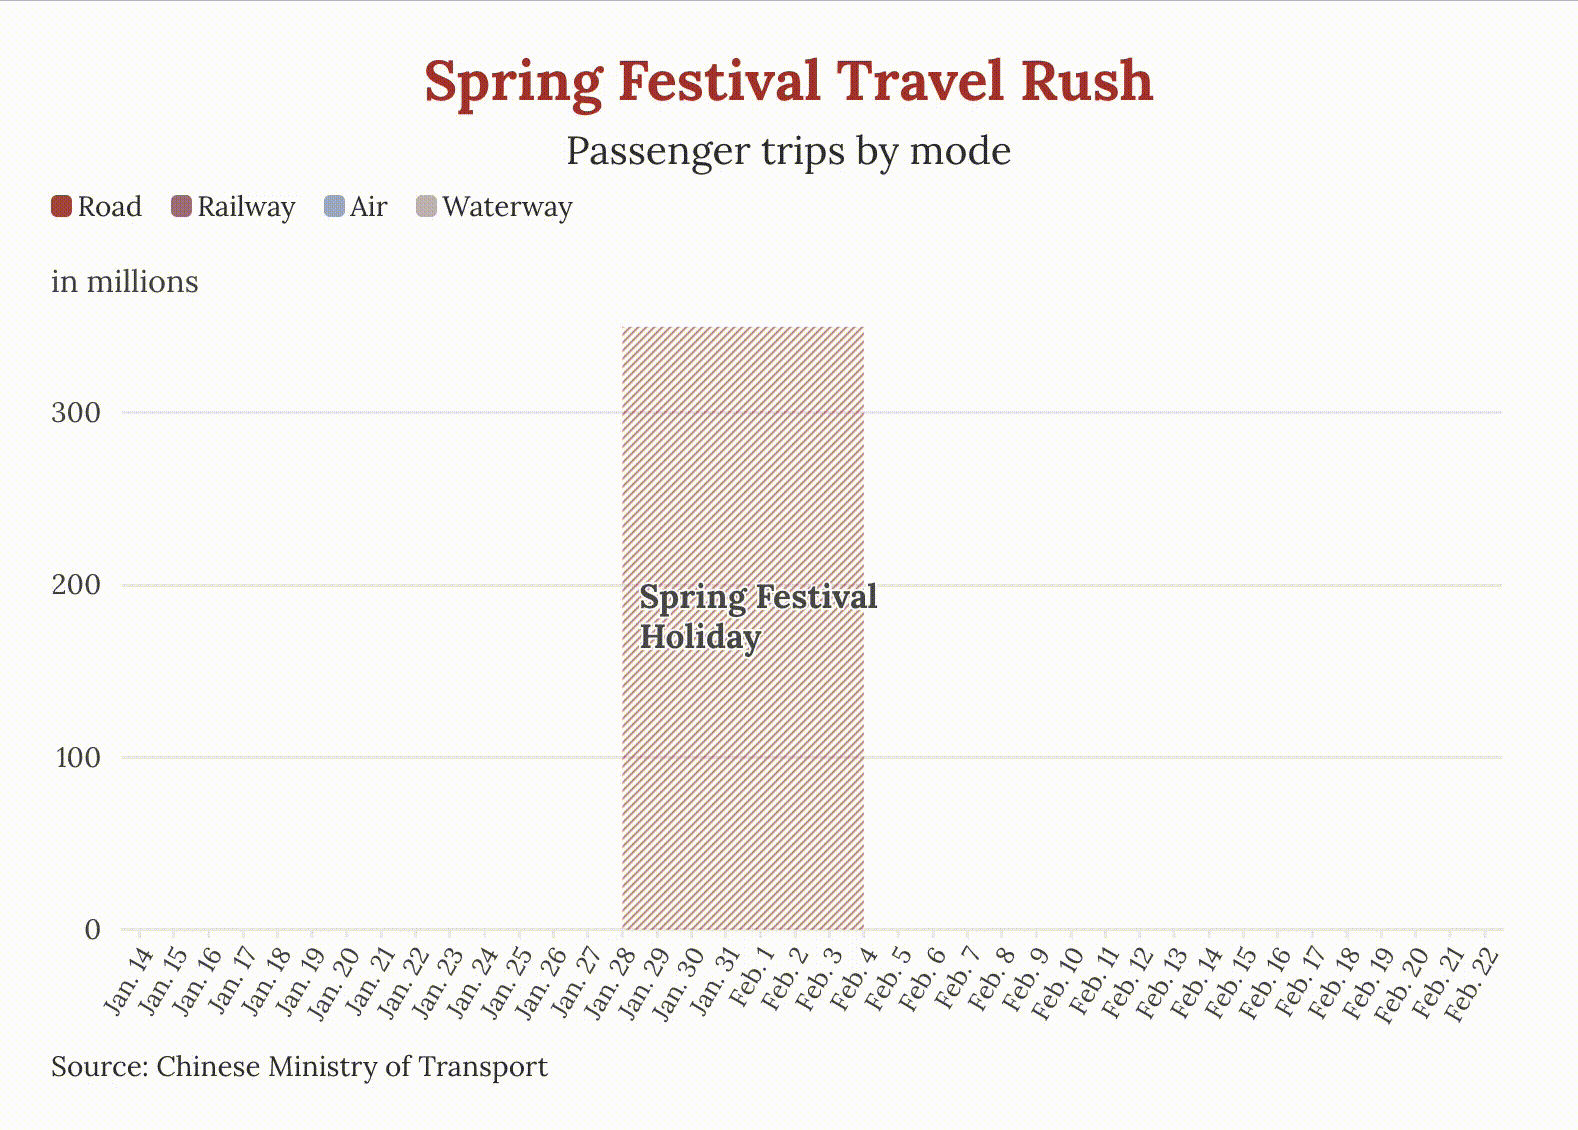Click the Source: Chinese Ministry of Transport text
Screen dimensions: 1578x1130
pyautogui.click(x=299, y=1067)
